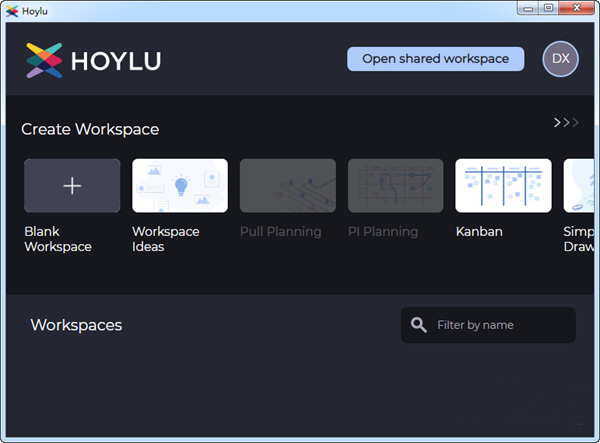Click the Hoylu logo in the header
600x443 pixels.
point(93,60)
